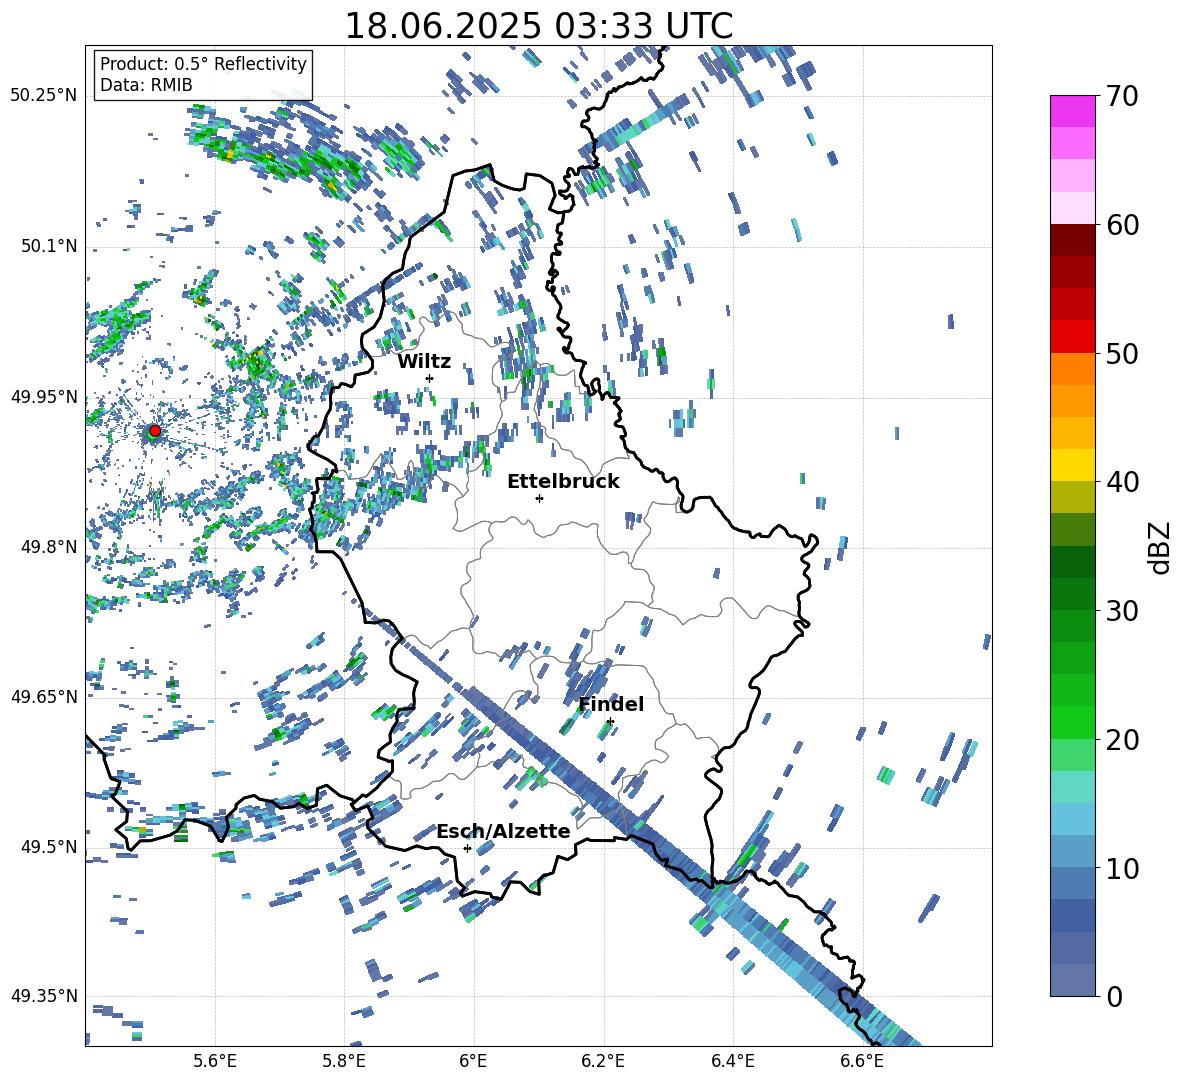This screenshot has width=1184, height=1081.
Task: Click the 50.1°N latitude label
Action: pyautogui.click(x=48, y=246)
